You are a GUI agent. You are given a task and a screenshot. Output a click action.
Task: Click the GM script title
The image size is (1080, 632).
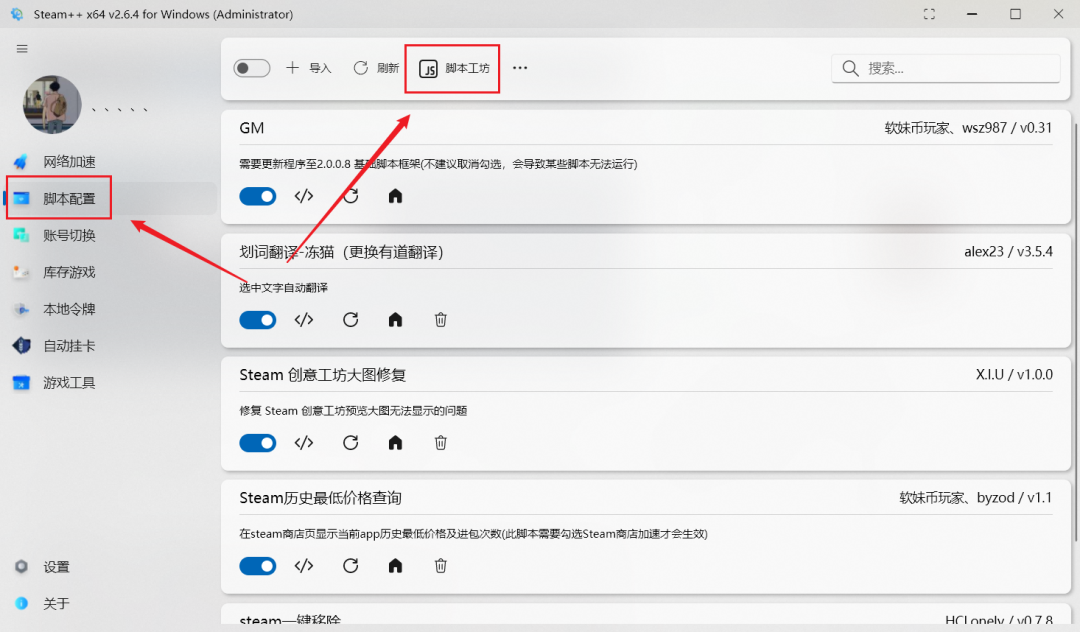tap(251, 128)
